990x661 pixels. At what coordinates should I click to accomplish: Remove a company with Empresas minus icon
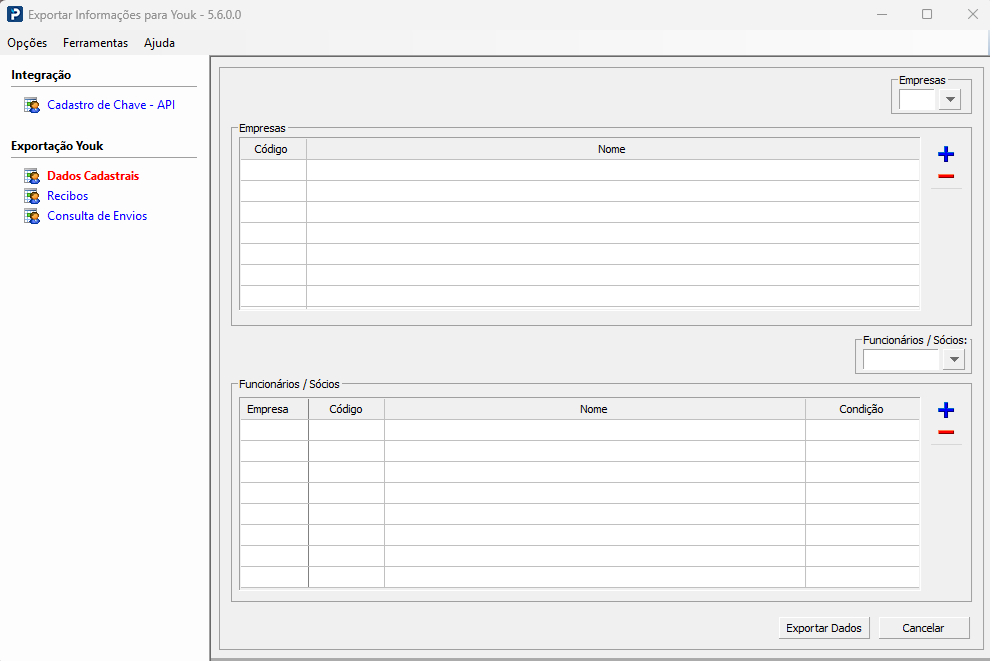[x=946, y=176]
